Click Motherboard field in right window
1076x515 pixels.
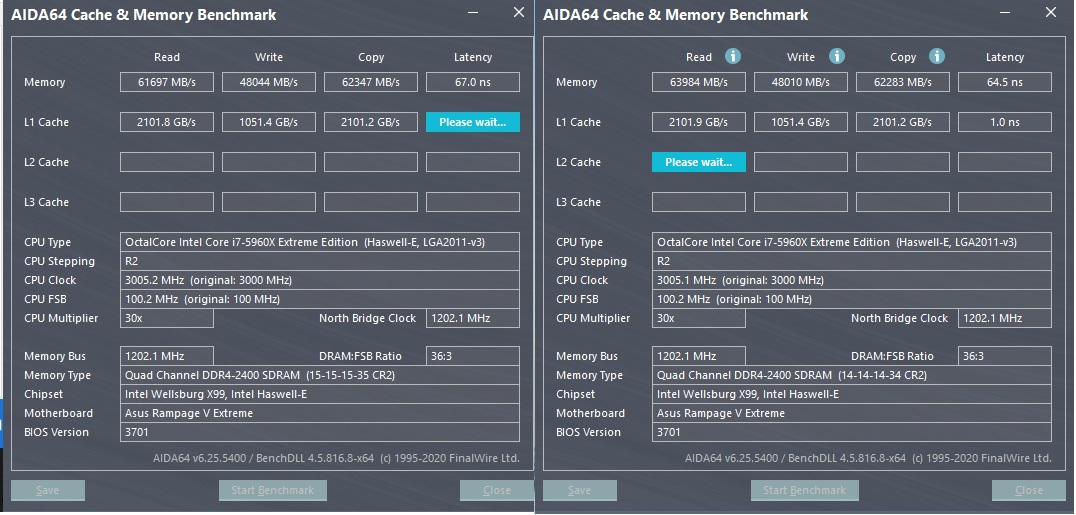852,413
